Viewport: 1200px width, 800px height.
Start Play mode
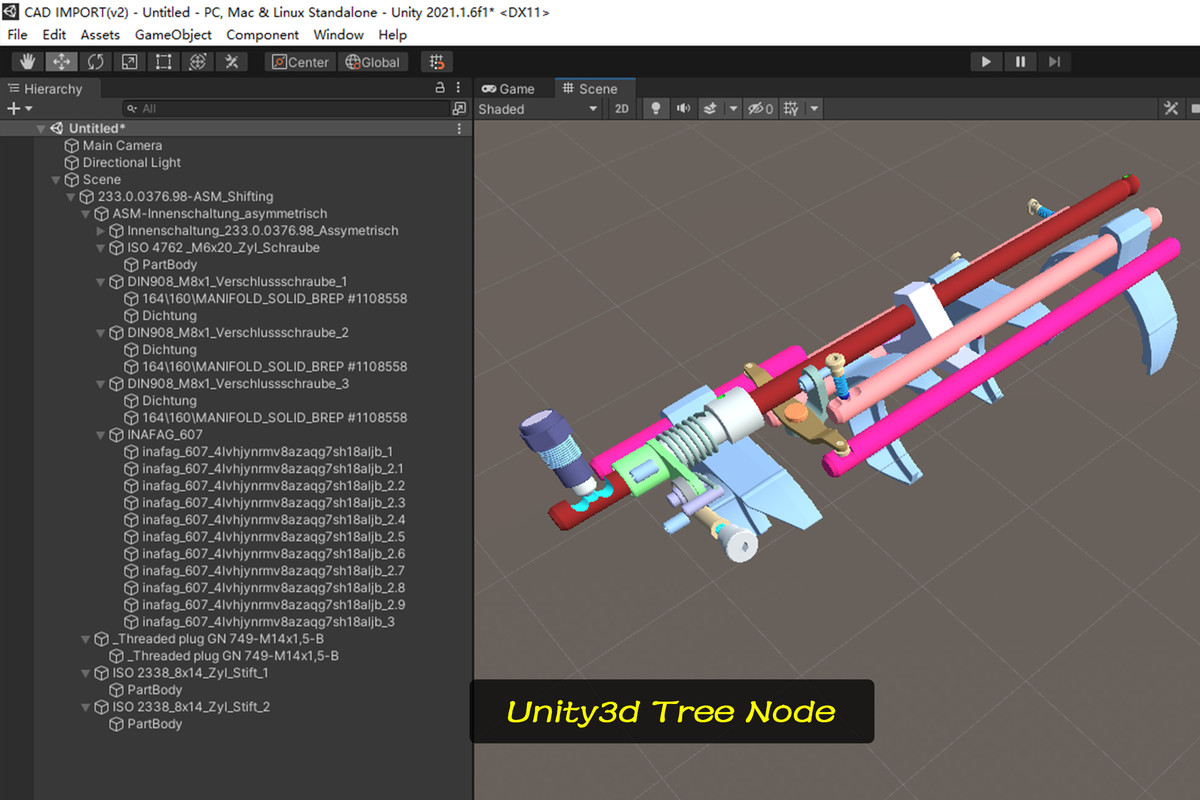coord(986,62)
